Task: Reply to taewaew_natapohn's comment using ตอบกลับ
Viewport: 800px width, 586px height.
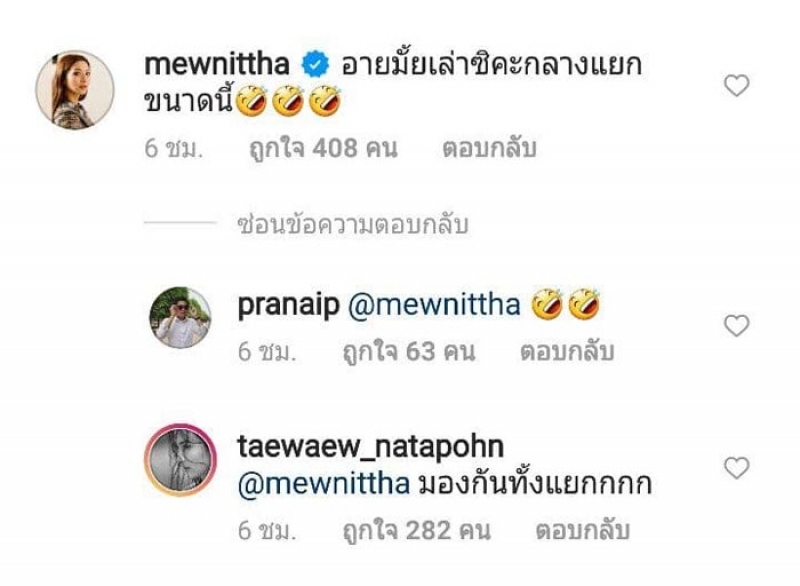Action: point(583,530)
